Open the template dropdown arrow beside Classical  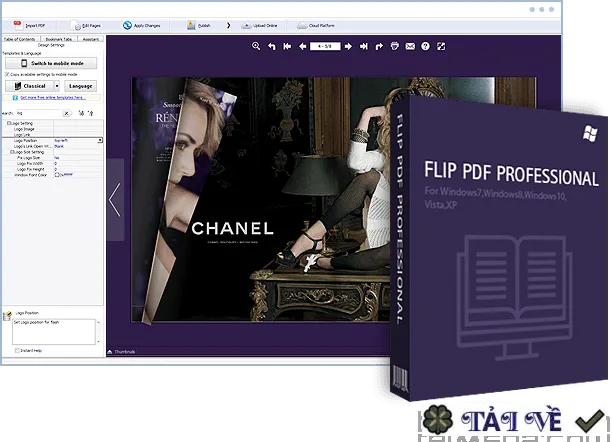(57, 86)
